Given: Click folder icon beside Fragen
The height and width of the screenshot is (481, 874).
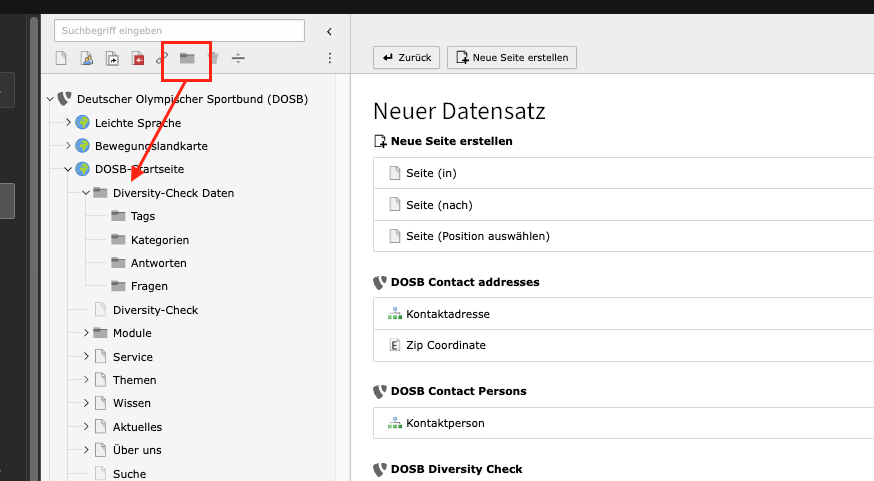Looking at the screenshot, I should [118, 286].
